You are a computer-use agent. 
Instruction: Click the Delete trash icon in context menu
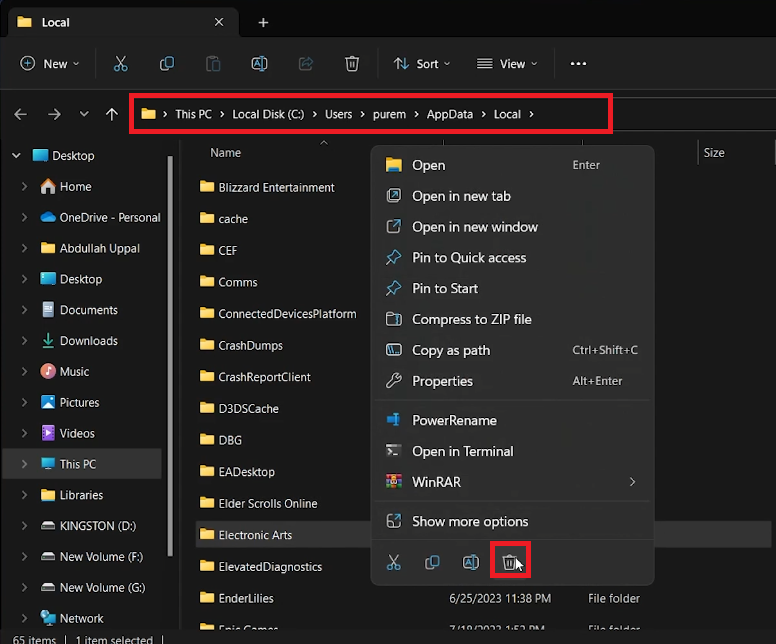pos(509,563)
